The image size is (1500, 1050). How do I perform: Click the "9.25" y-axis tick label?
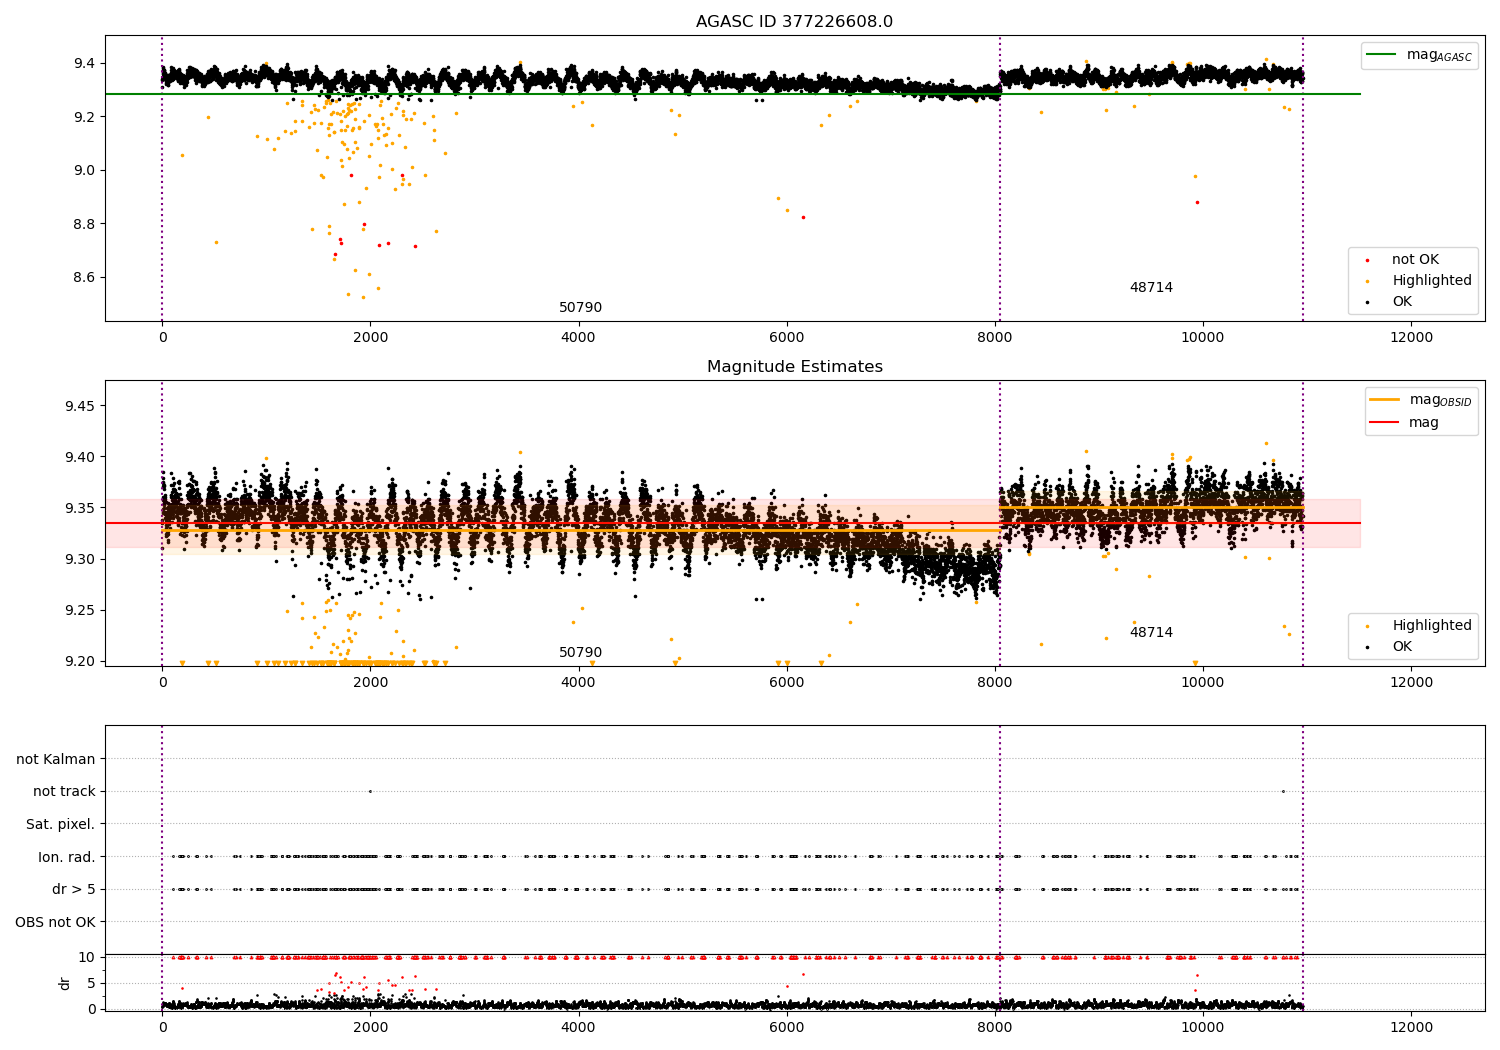click(x=79, y=611)
